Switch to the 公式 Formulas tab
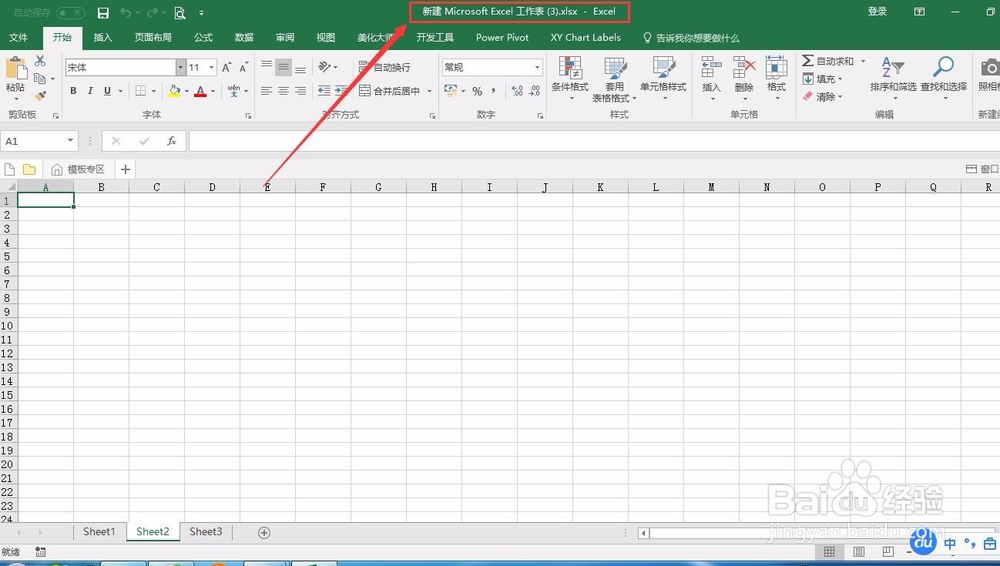 (203, 38)
